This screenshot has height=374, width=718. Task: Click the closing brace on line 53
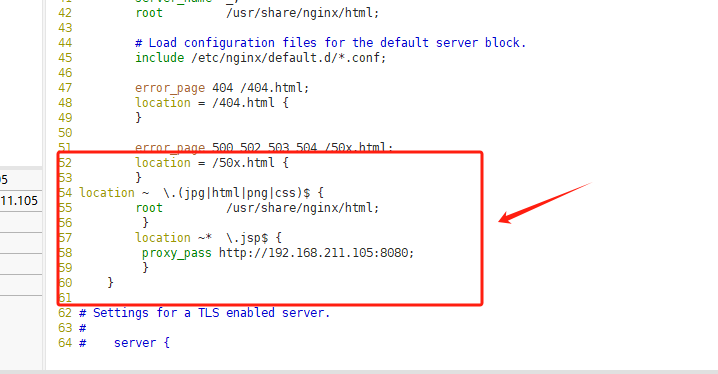click(x=138, y=178)
